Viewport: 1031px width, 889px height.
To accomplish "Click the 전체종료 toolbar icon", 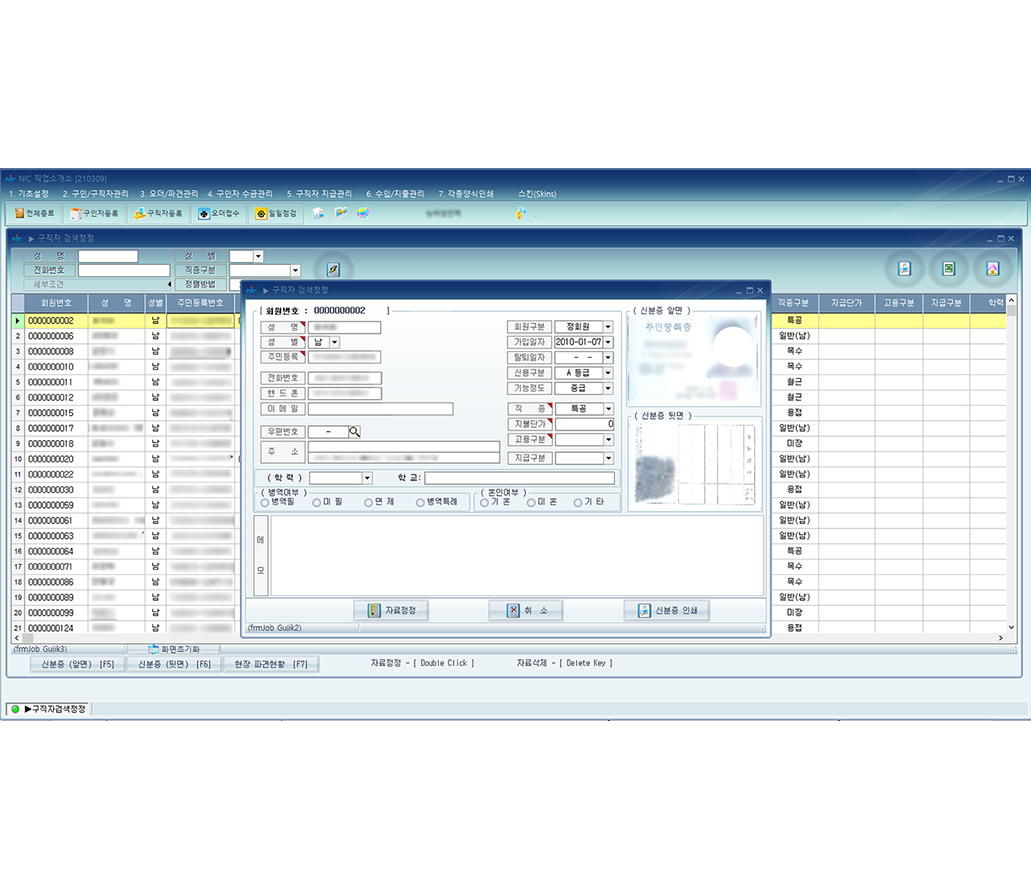I will pyautogui.click(x=20, y=214).
